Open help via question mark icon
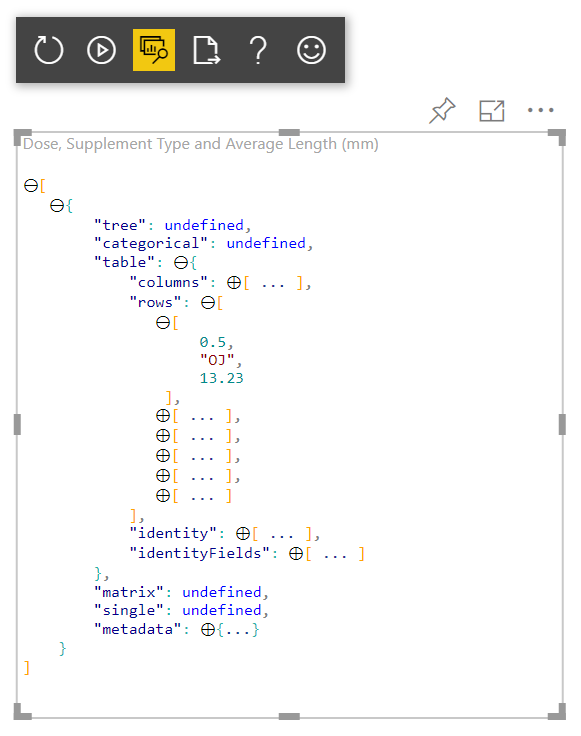The width and height of the screenshot is (581, 736). coord(258,50)
